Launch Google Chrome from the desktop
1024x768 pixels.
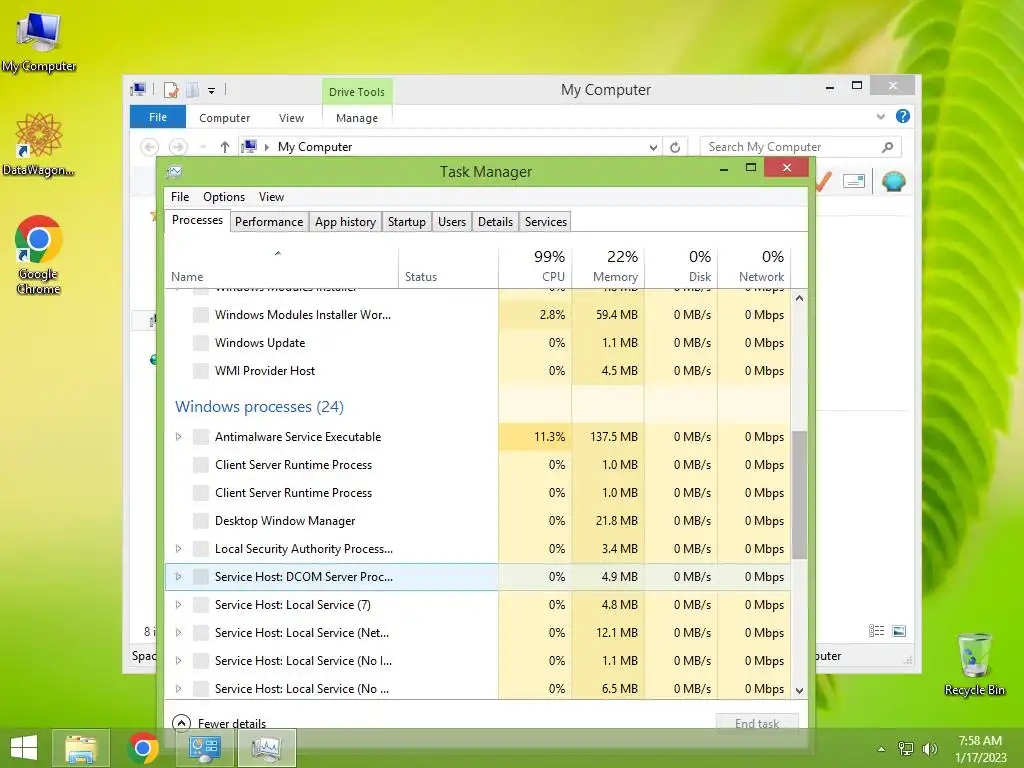39,255
